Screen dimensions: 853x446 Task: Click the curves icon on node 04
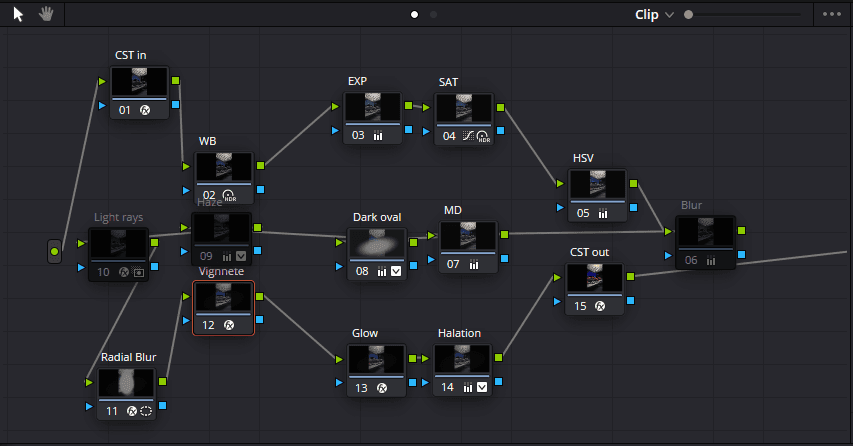click(468, 136)
